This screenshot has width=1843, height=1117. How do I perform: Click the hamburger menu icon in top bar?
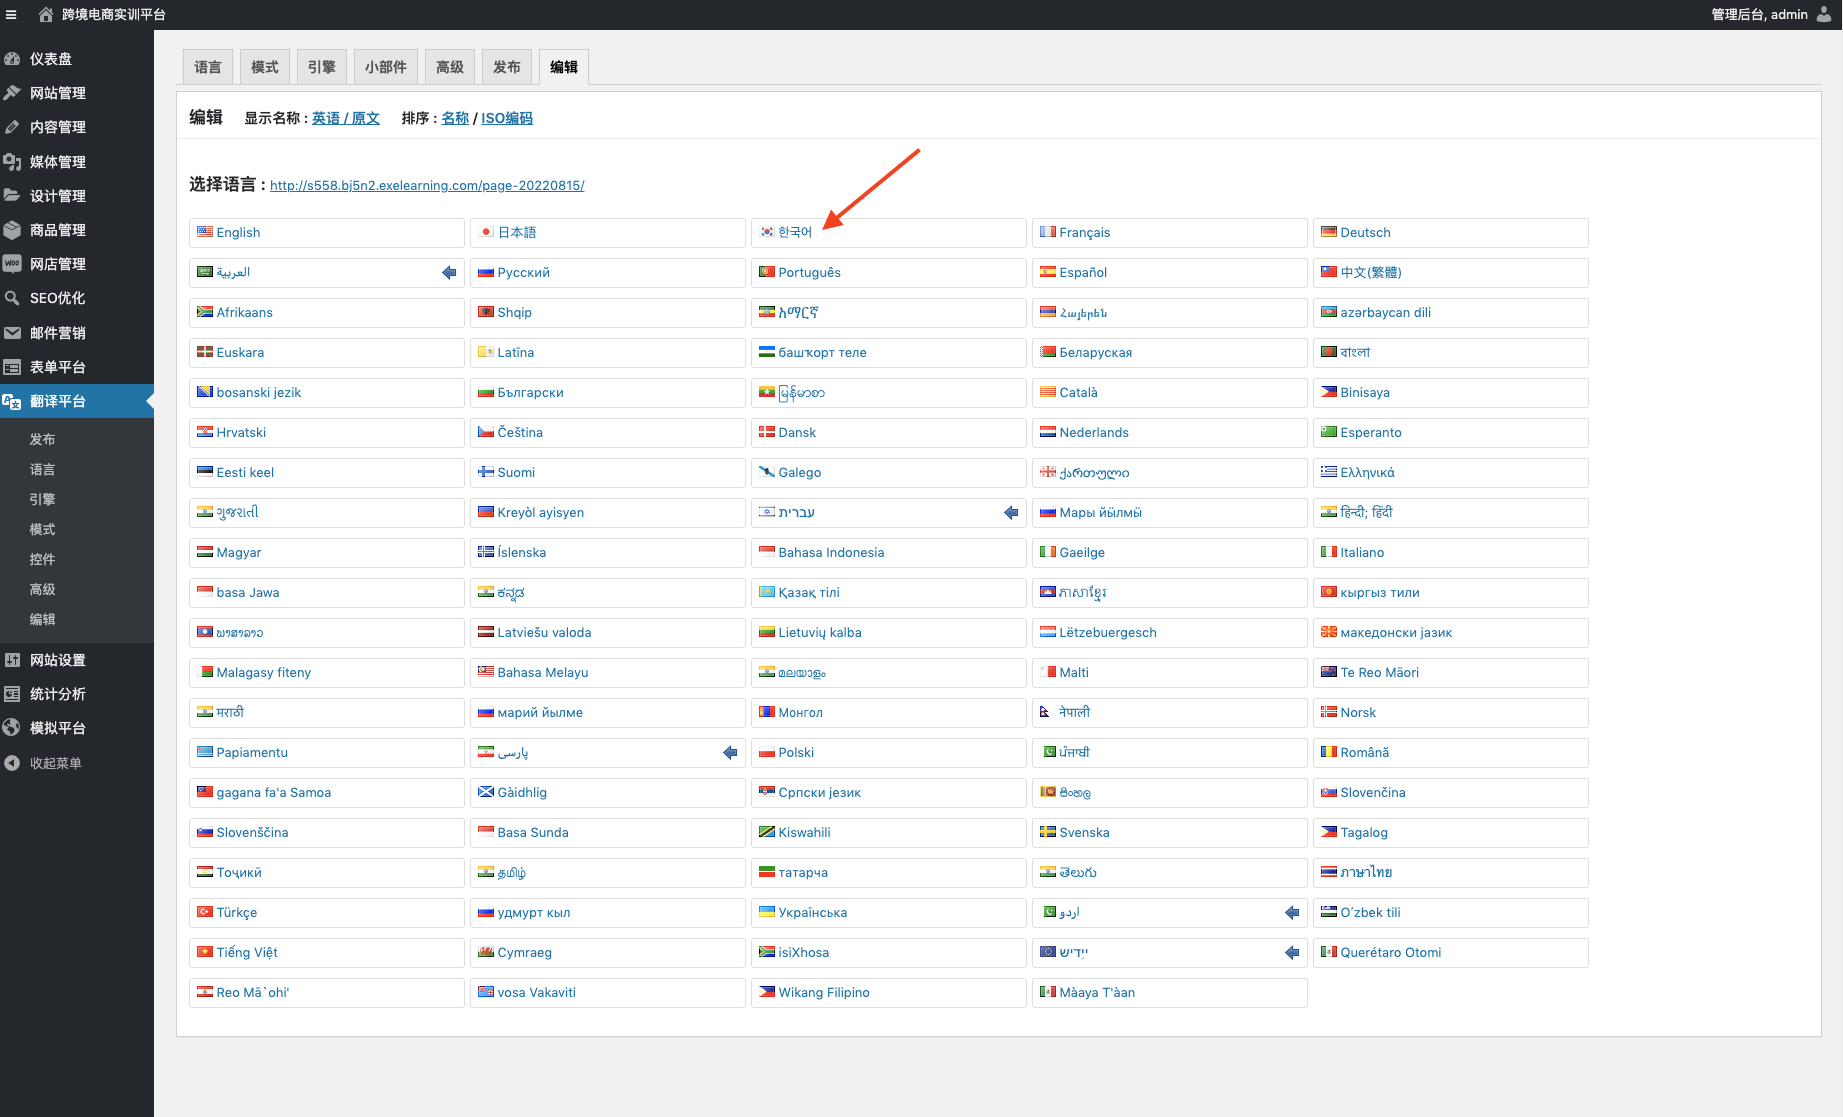[x=12, y=15]
